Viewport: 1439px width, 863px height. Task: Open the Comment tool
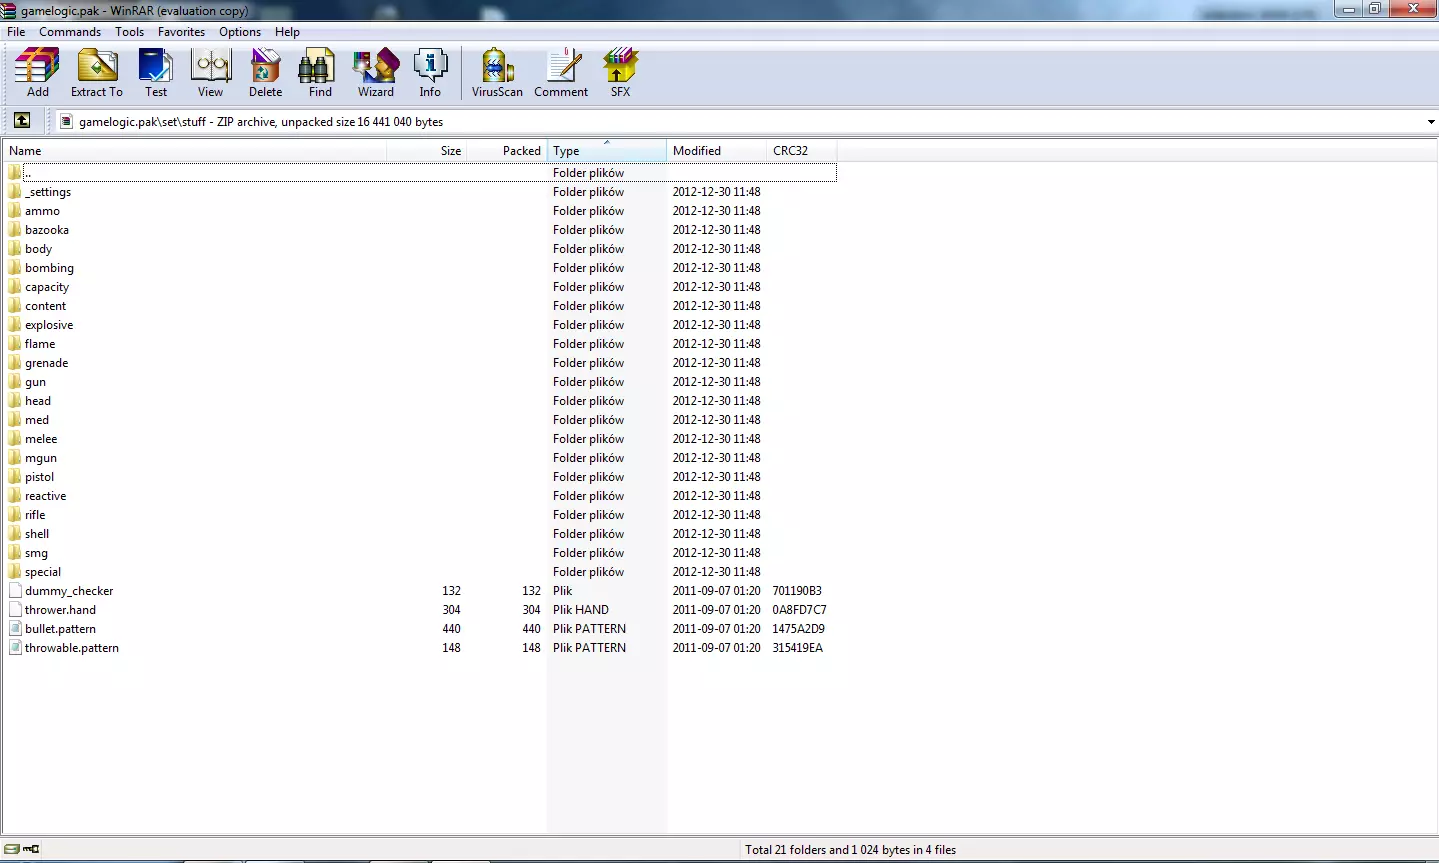coord(561,73)
